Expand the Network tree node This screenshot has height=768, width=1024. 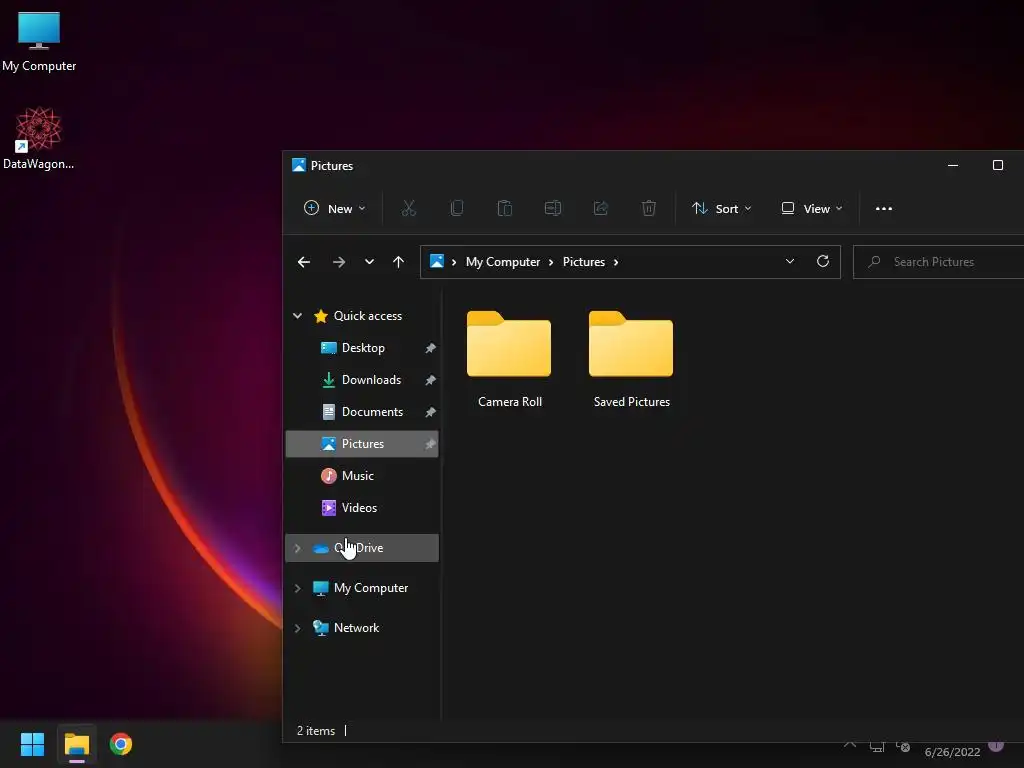[297, 628]
